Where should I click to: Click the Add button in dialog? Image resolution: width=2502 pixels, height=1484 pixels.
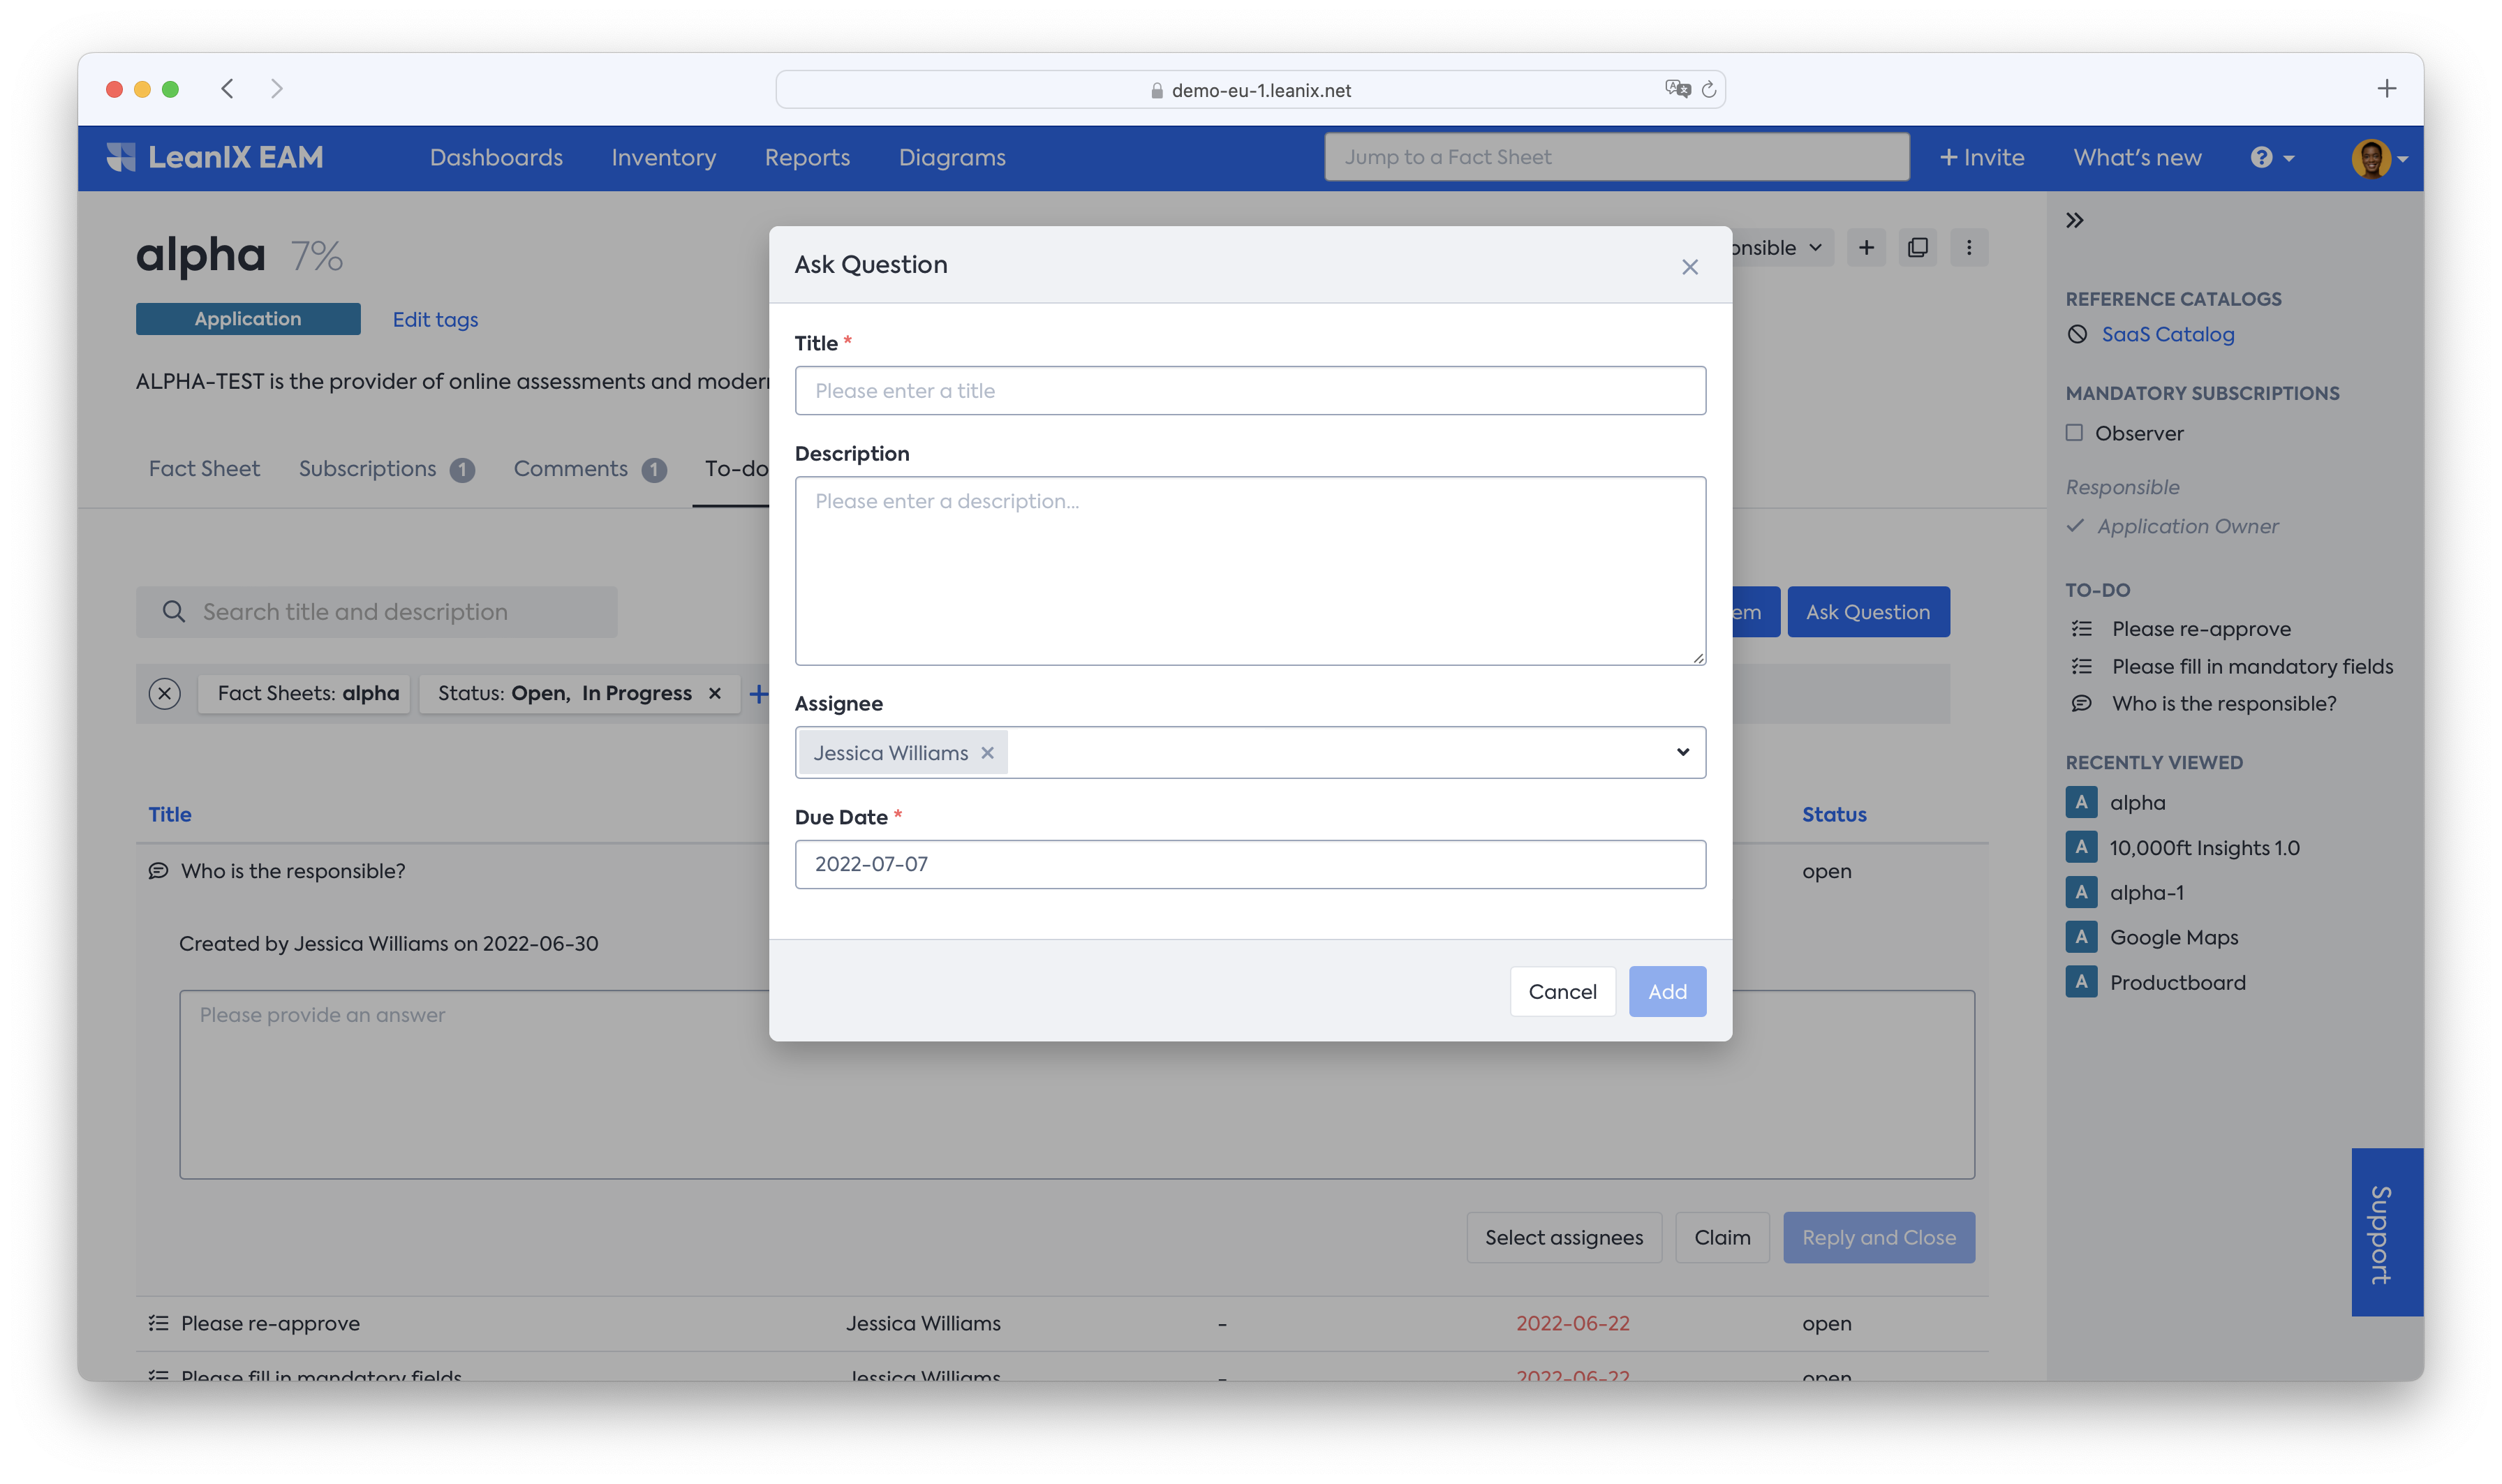[1667, 992]
